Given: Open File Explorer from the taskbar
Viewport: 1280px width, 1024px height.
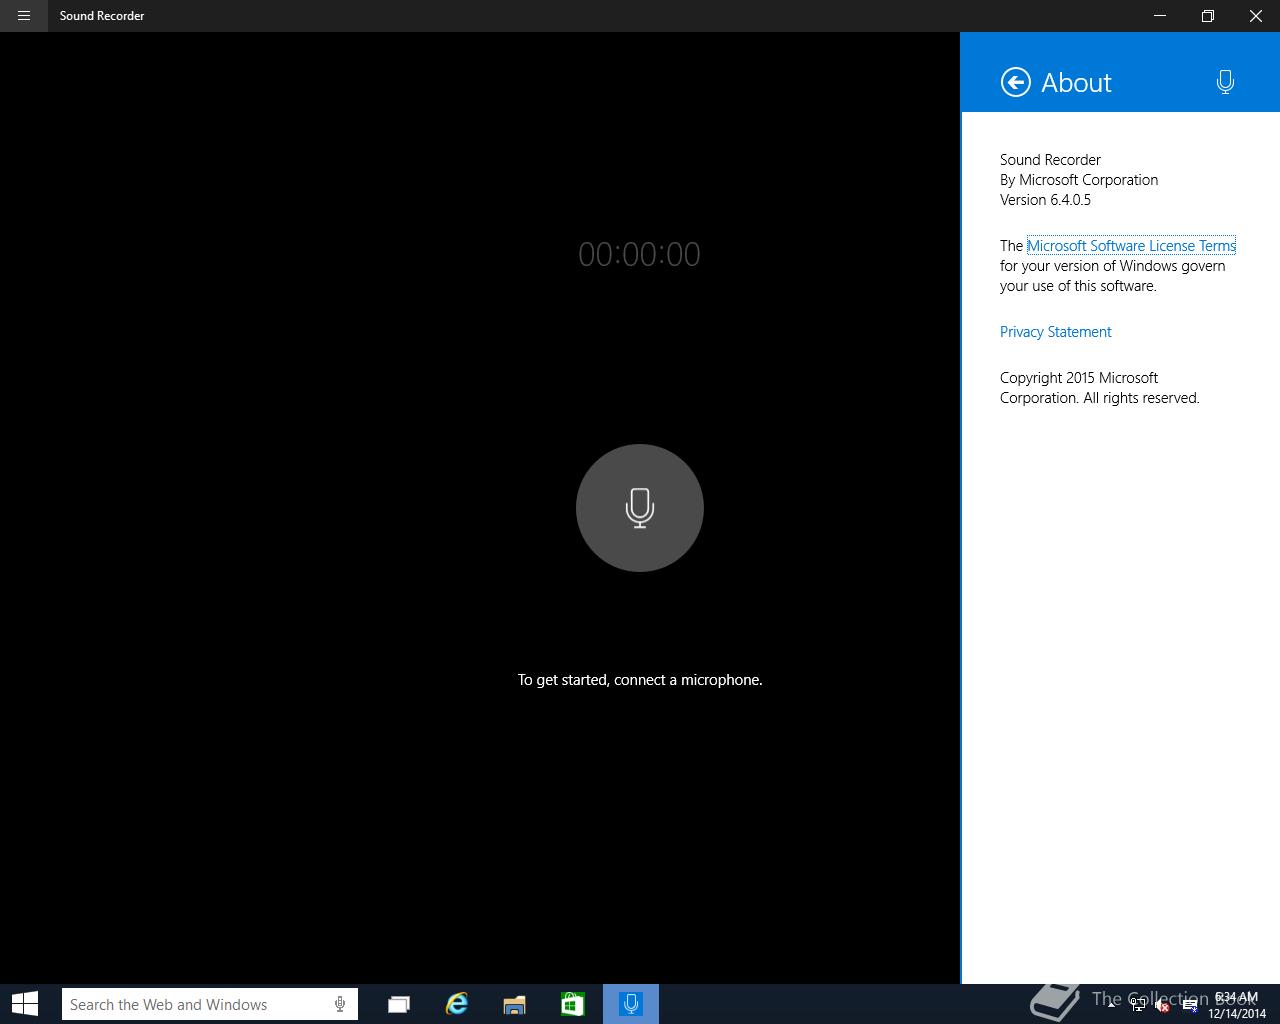Looking at the screenshot, I should [515, 1004].
